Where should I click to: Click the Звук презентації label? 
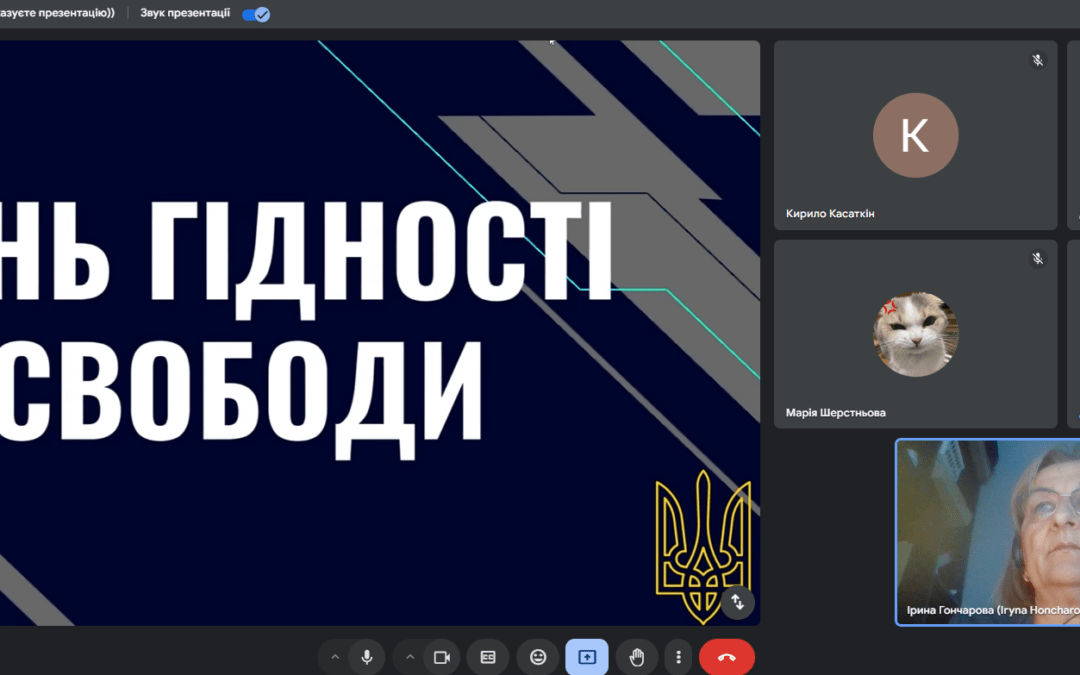(185, 13)
